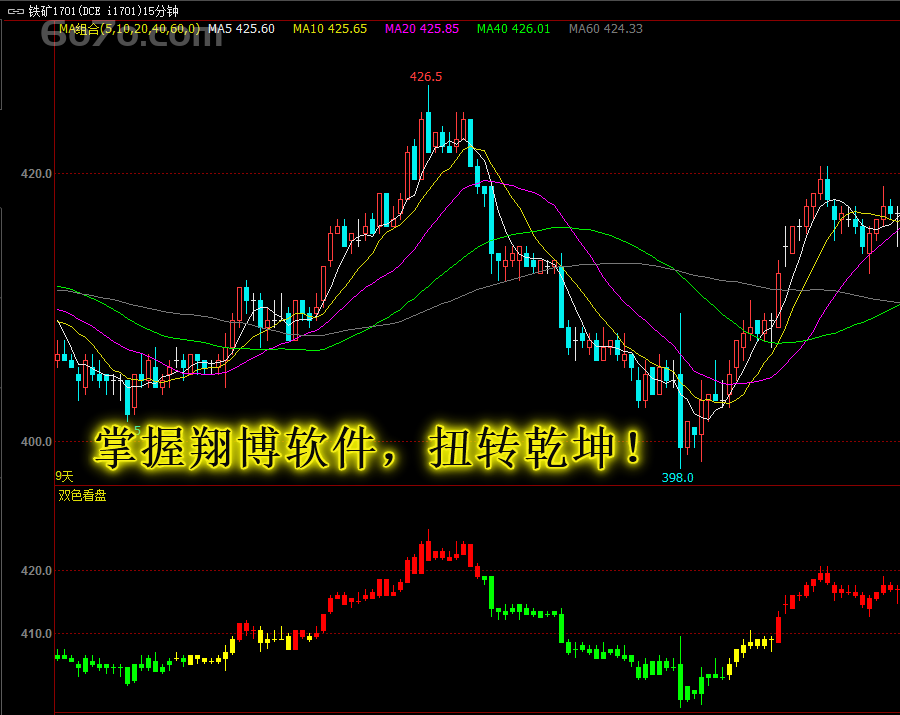This screenshot has height=715, width=900.
Task: Click the 400.0 axis label on main chart
Action: 36,441
